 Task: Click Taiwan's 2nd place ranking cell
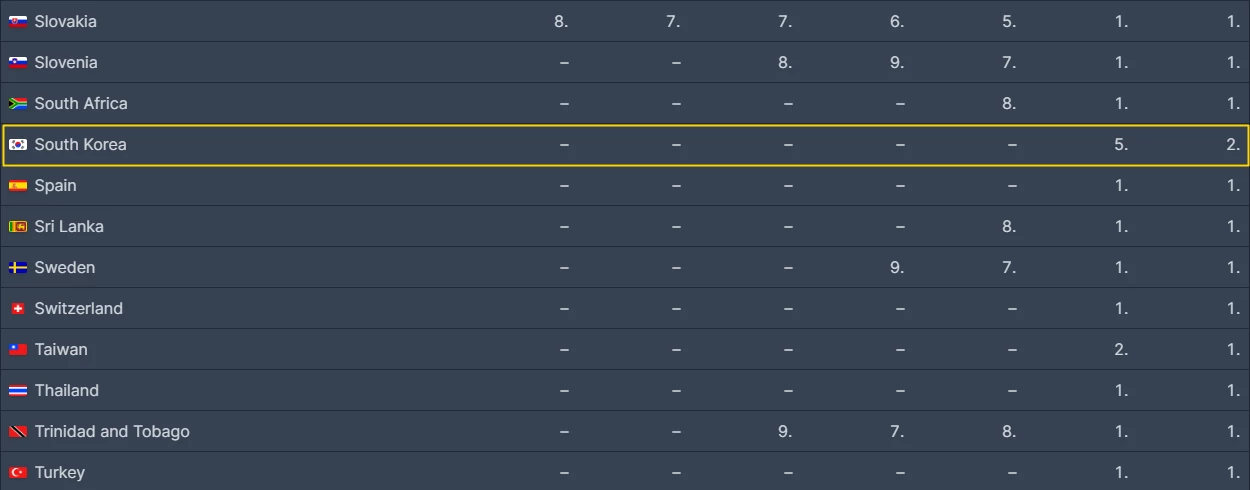pos(1121,350)
